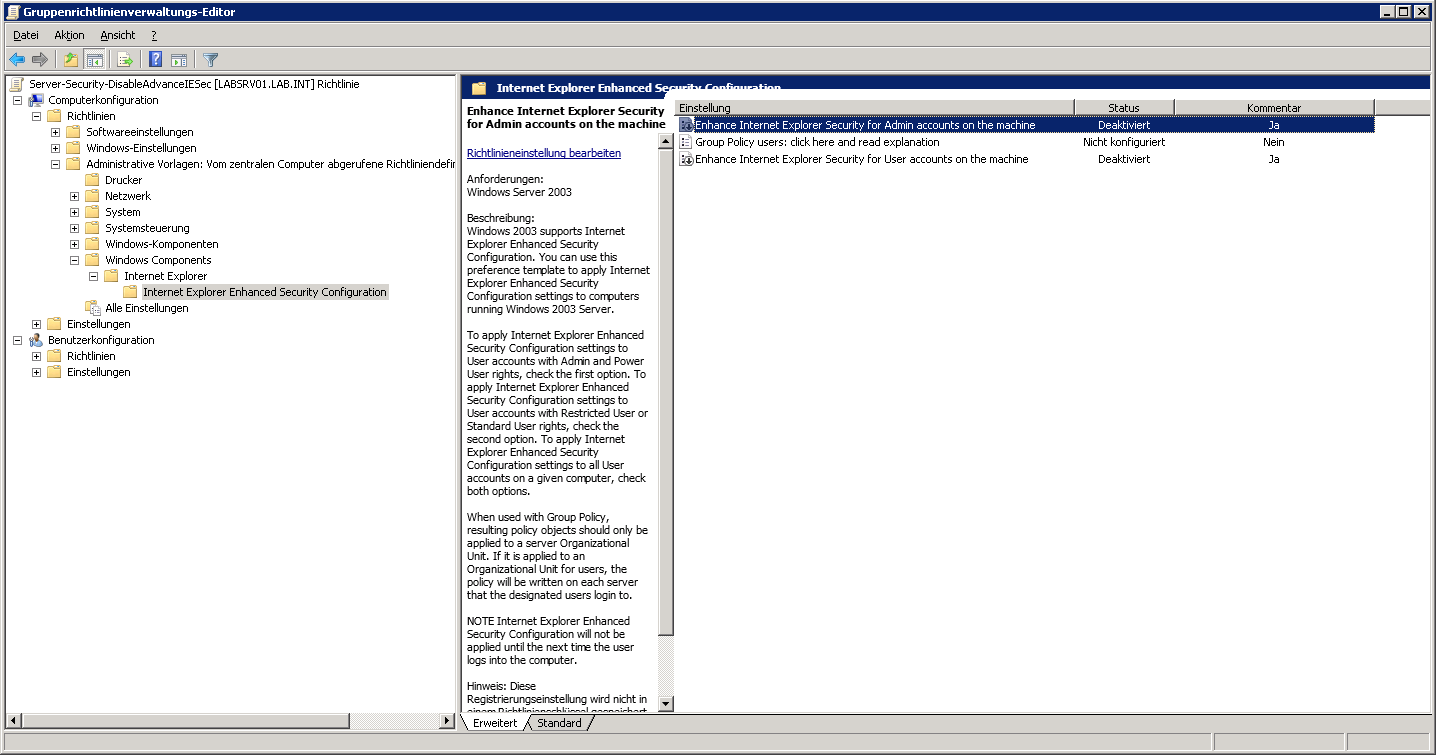Screen dimensions: 1436x755
Task: Collapse the Internet Explorer tree node
Action: coord(94,276)
